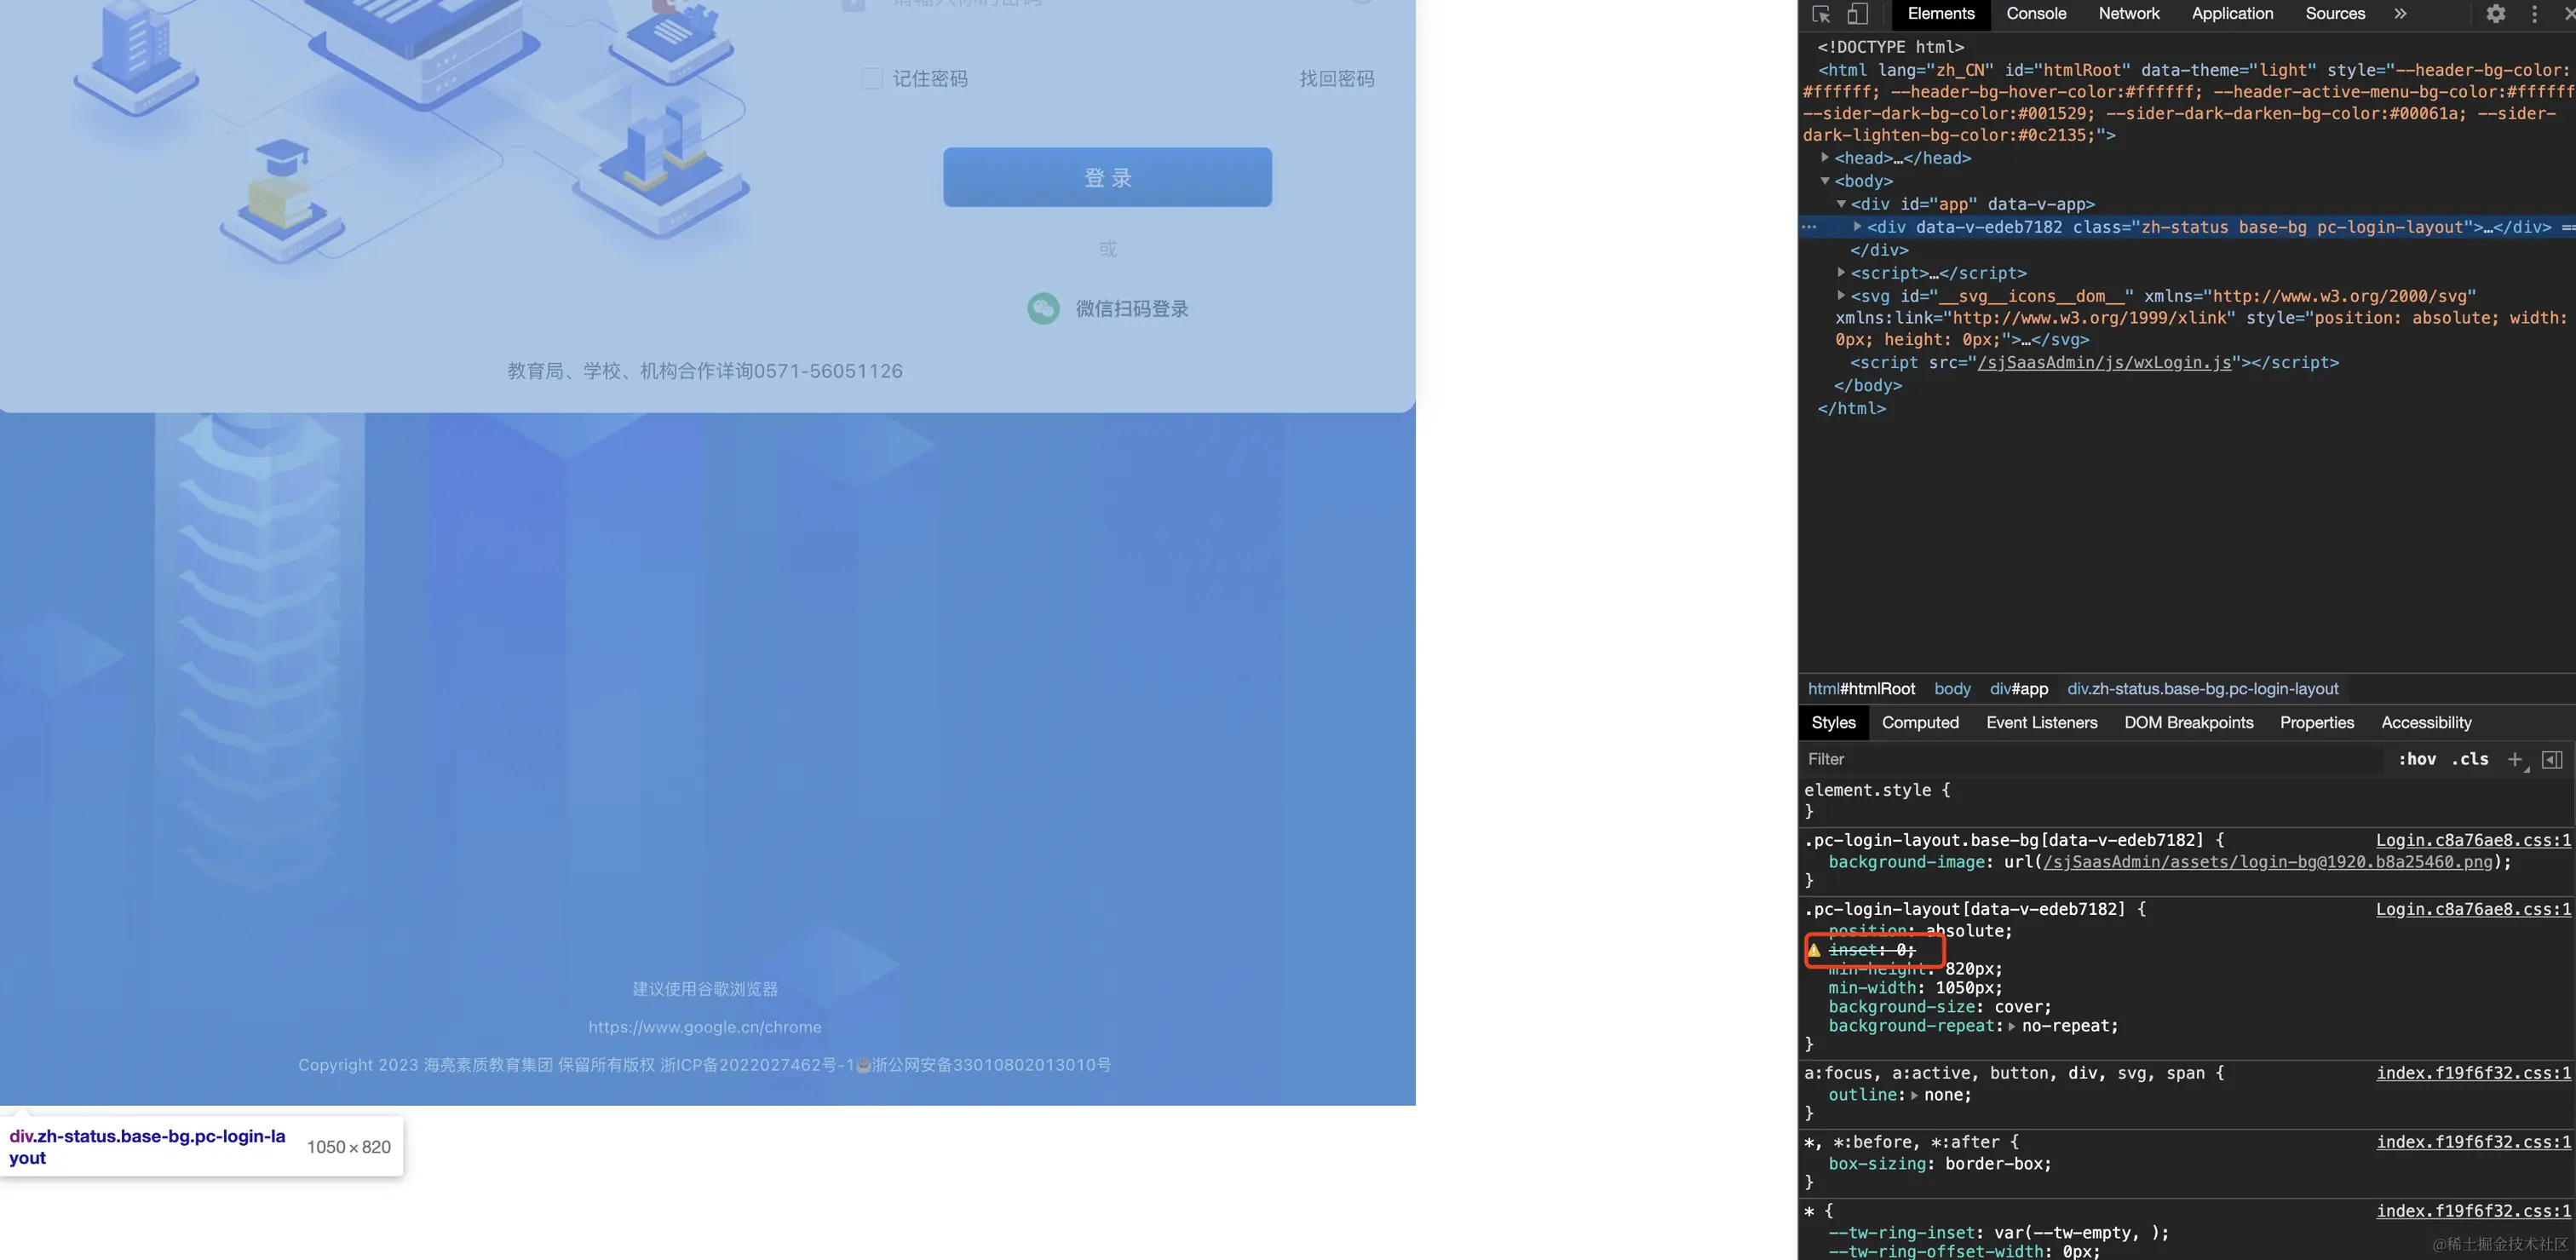The image size is (2576, 1260).
Task: Expand the script element node
Action: [x=1841, y=273]
